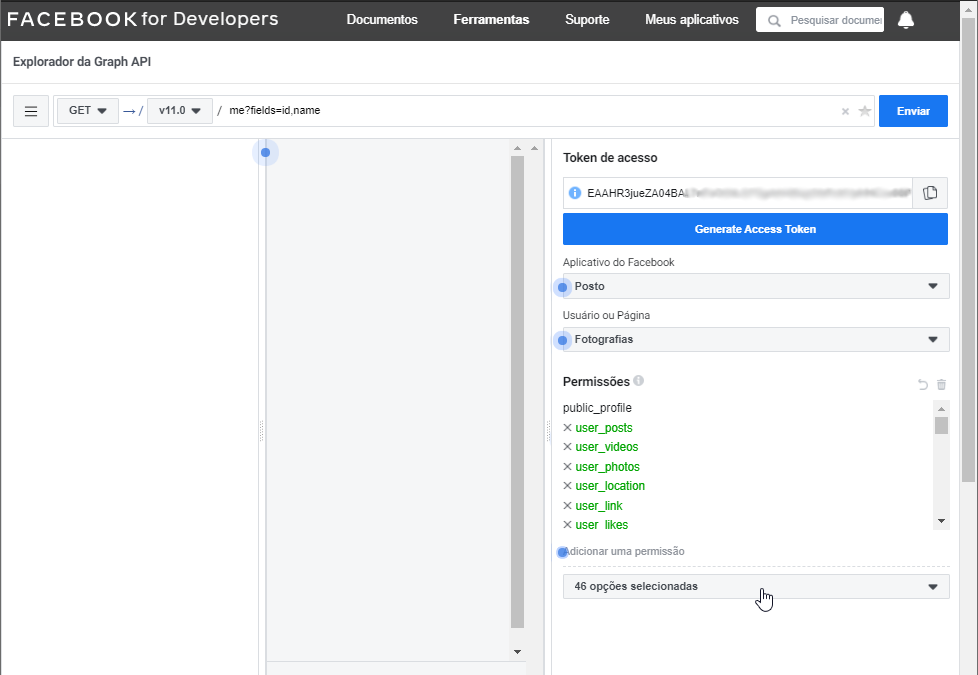Open the notifications bell
The height and width of the screenshot is (675, 978).
pos(906,20)
